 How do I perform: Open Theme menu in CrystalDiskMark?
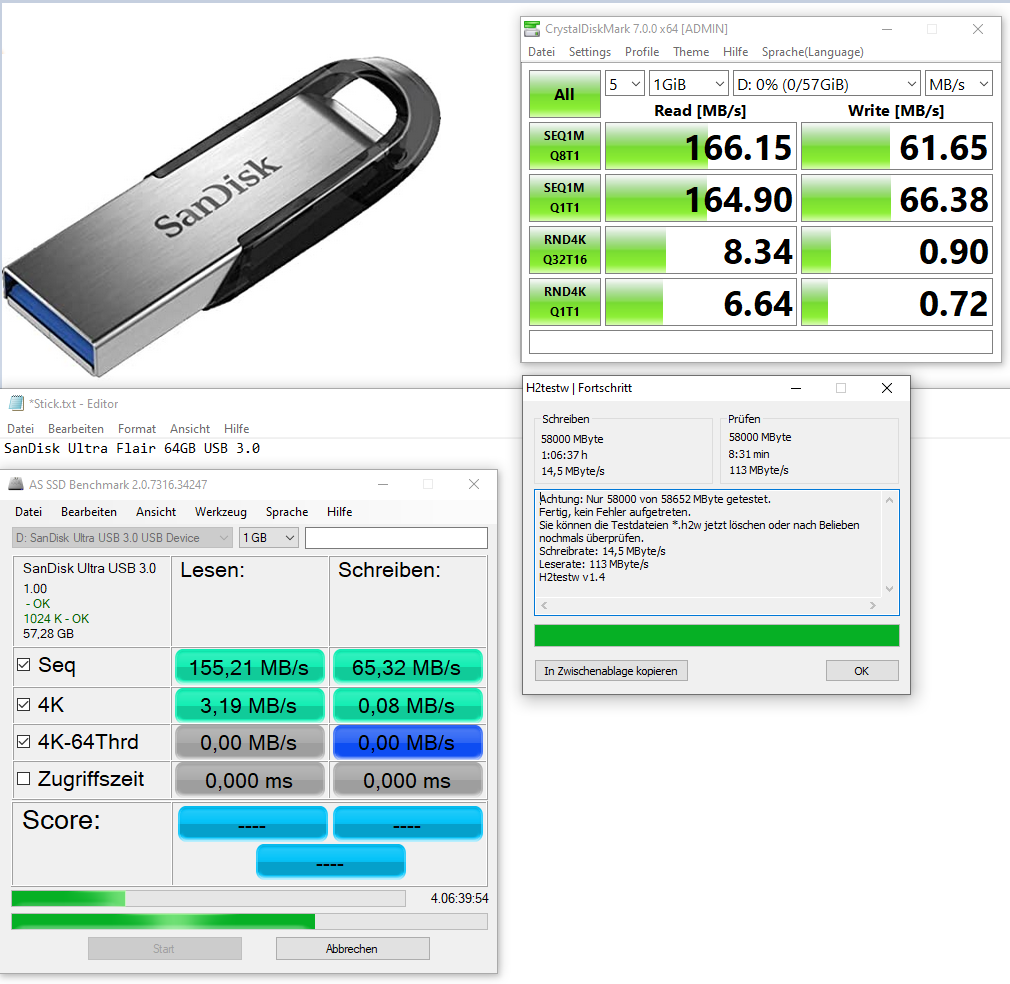691,52
